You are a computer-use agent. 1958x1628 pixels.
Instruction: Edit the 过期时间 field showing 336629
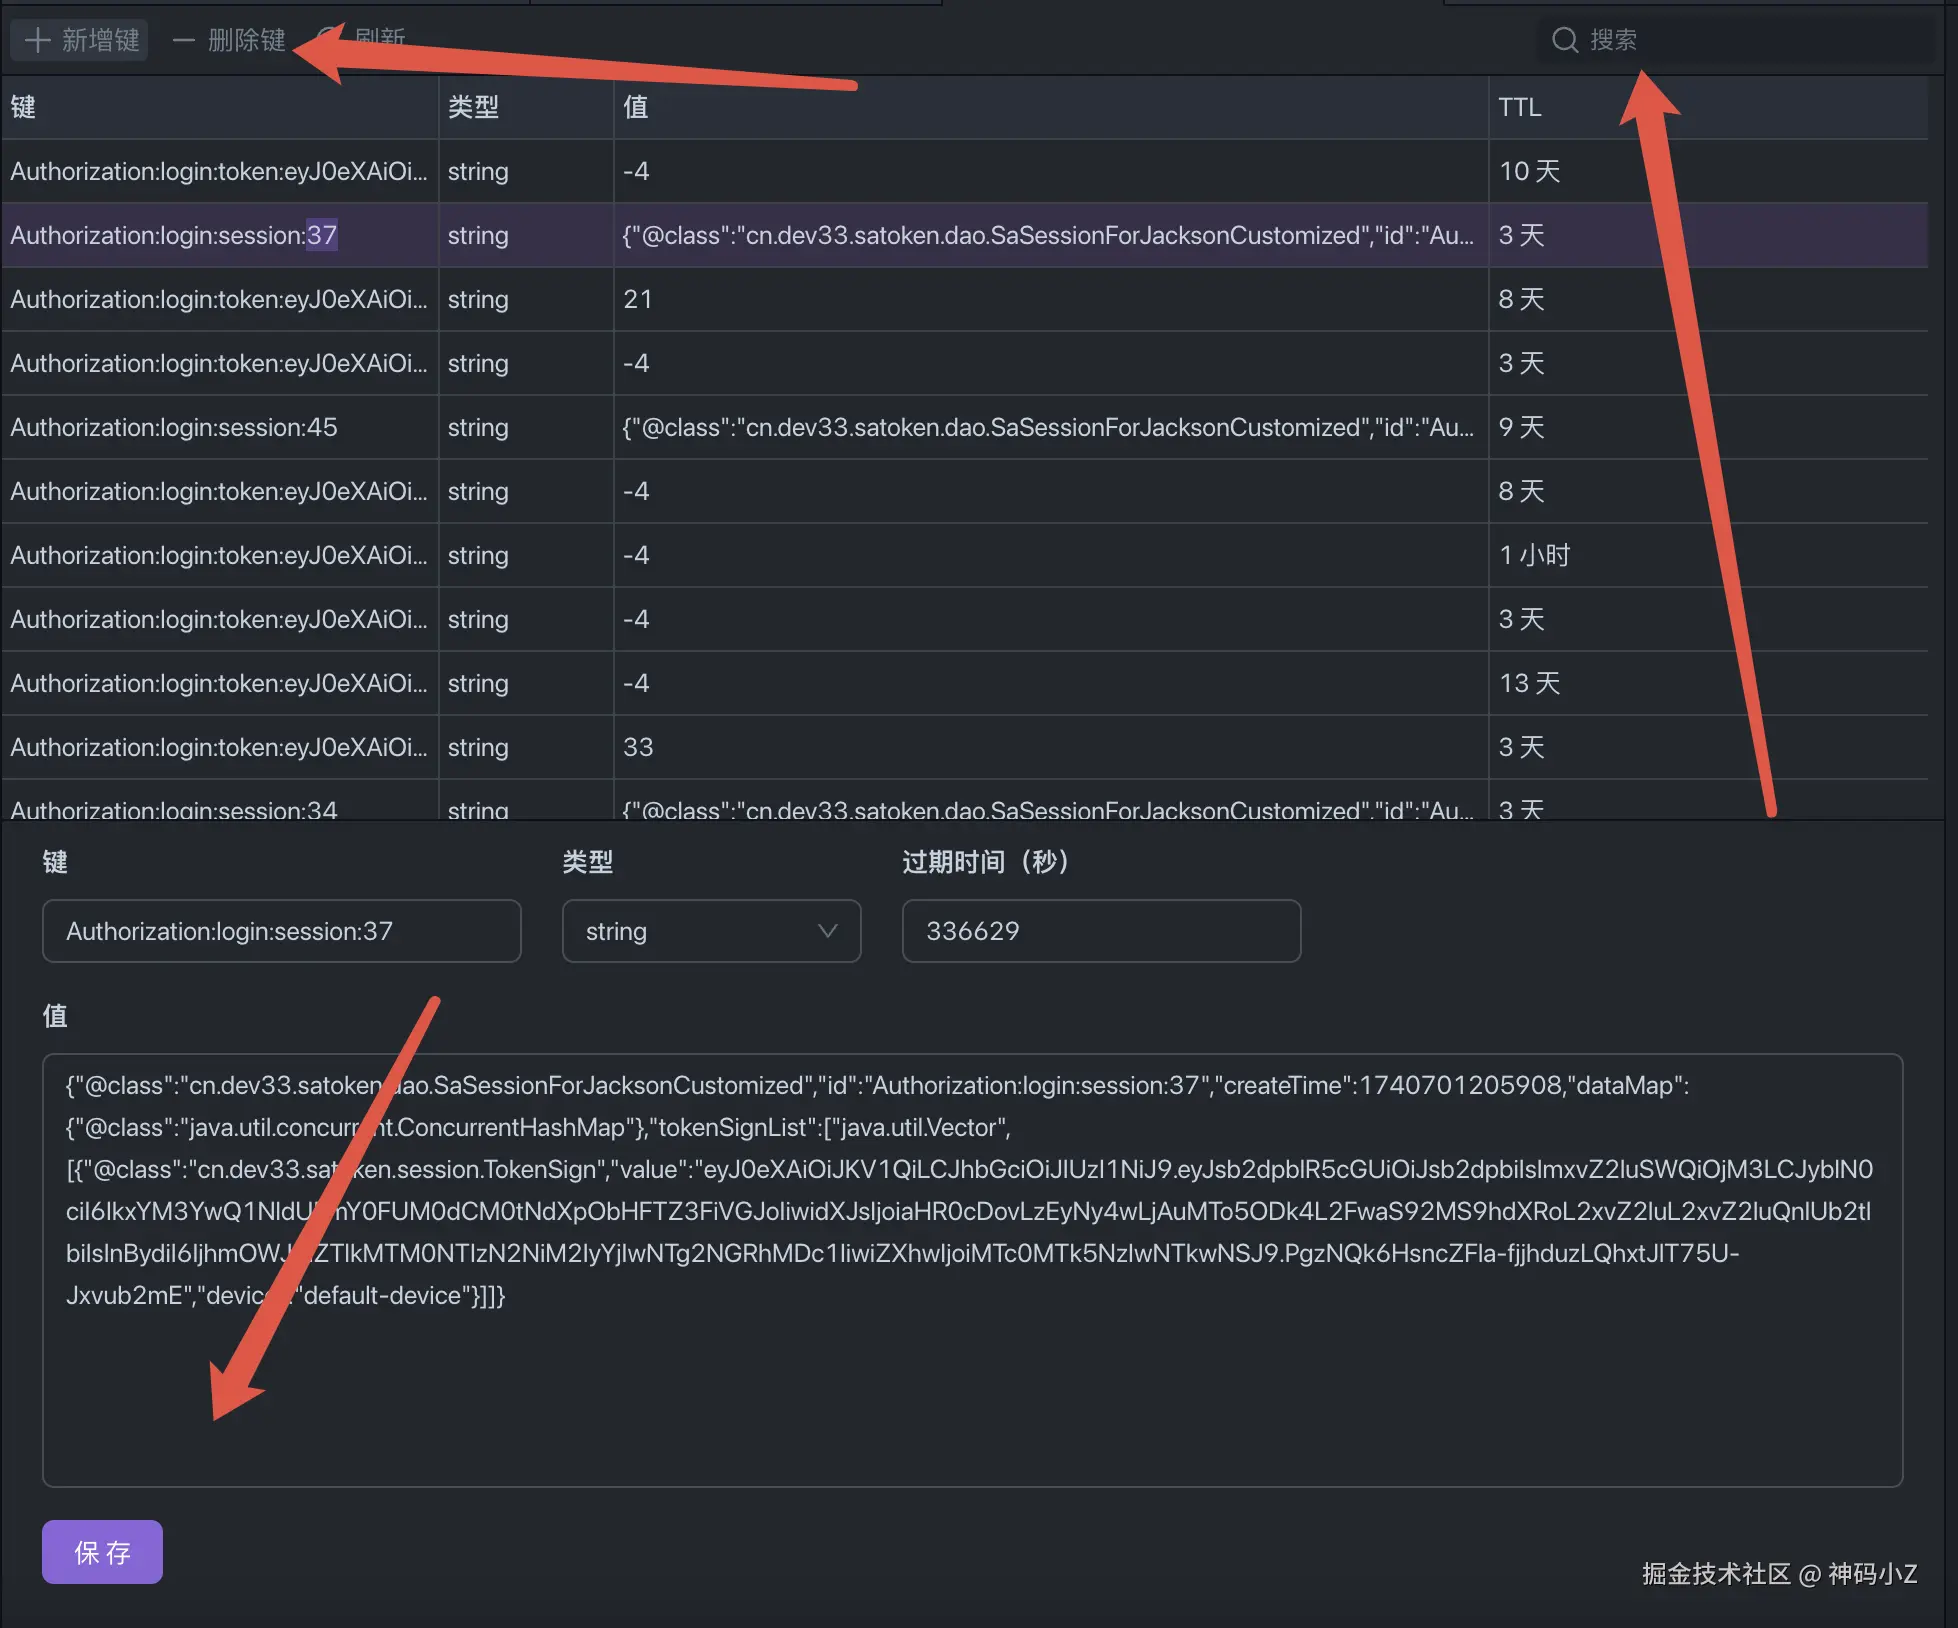point(1100,931)
